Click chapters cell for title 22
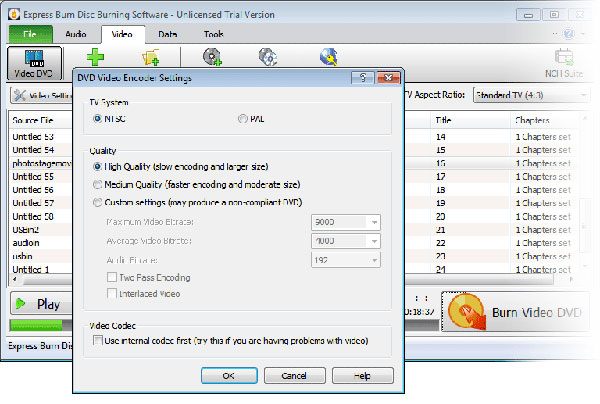The width and height of the screenshot is (600, 404). pos(543,243)
